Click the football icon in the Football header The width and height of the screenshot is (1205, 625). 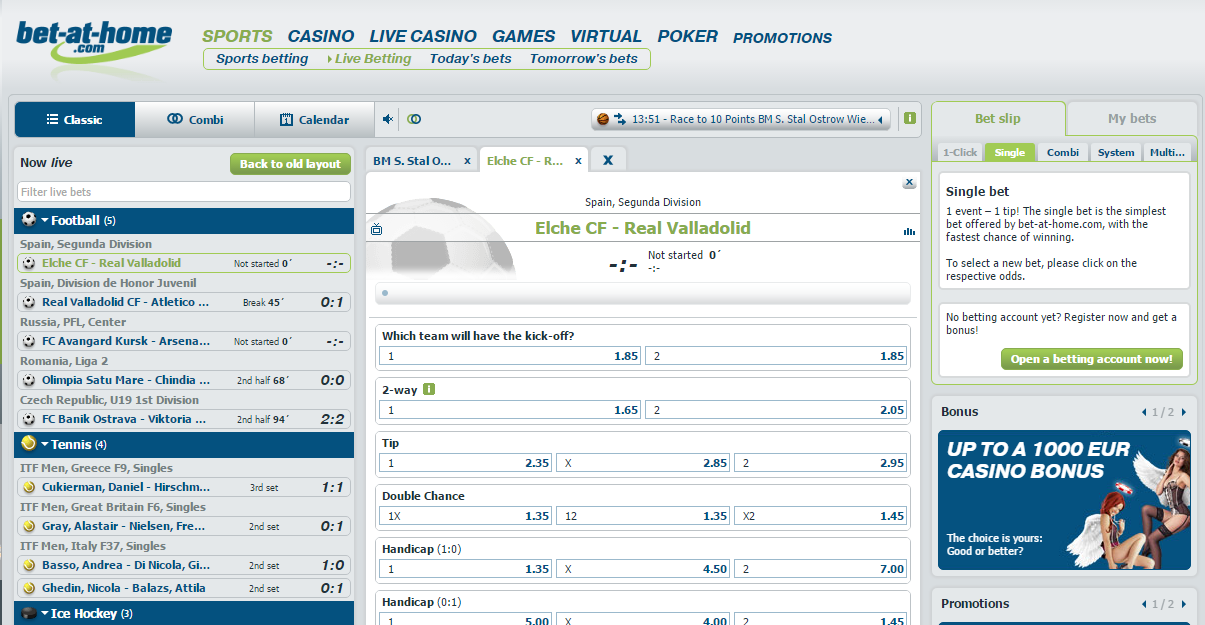[28, 220]
